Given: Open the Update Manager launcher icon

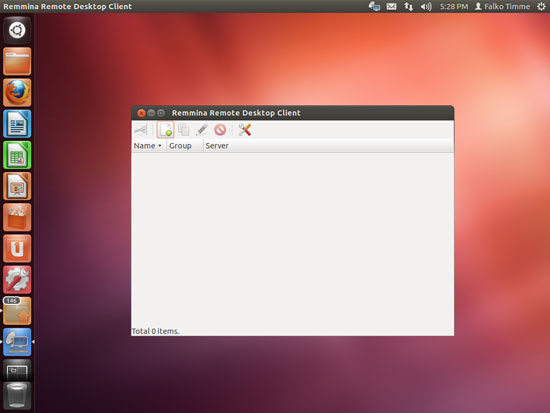Looking at the screenshot, I should 17,311.
